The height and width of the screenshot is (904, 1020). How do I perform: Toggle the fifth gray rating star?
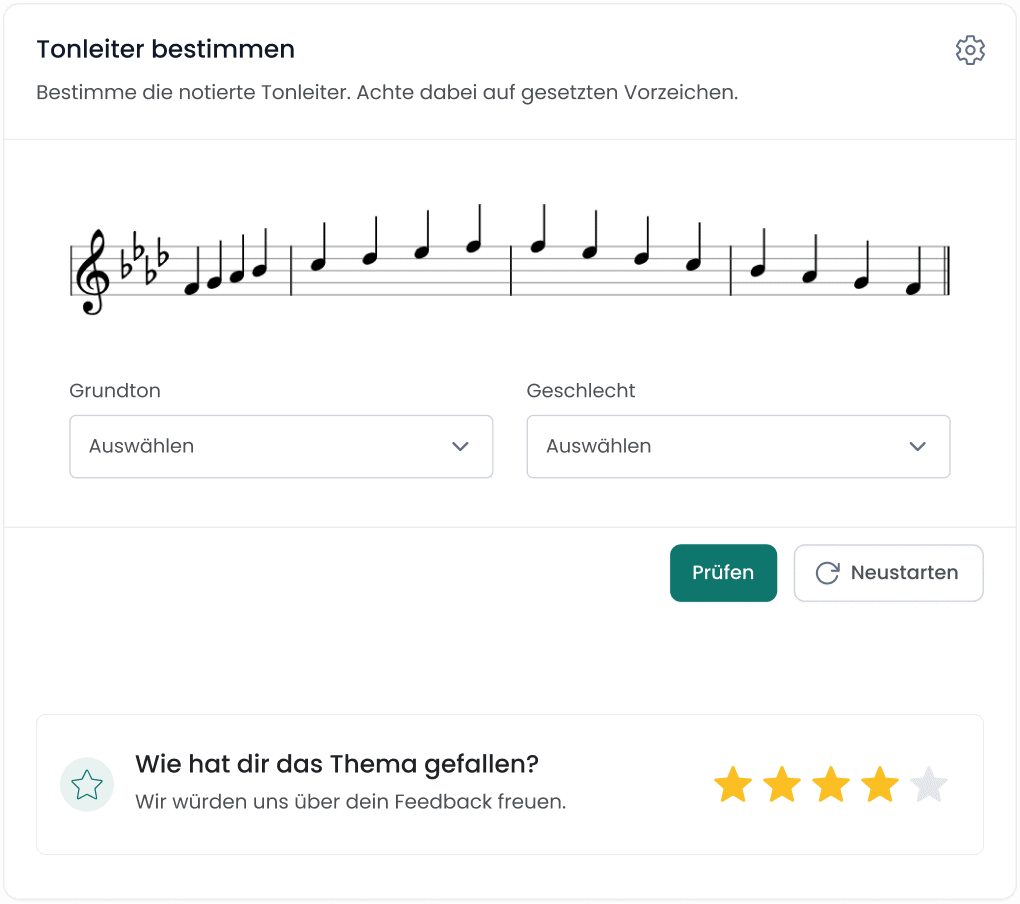tap(930, 785)
